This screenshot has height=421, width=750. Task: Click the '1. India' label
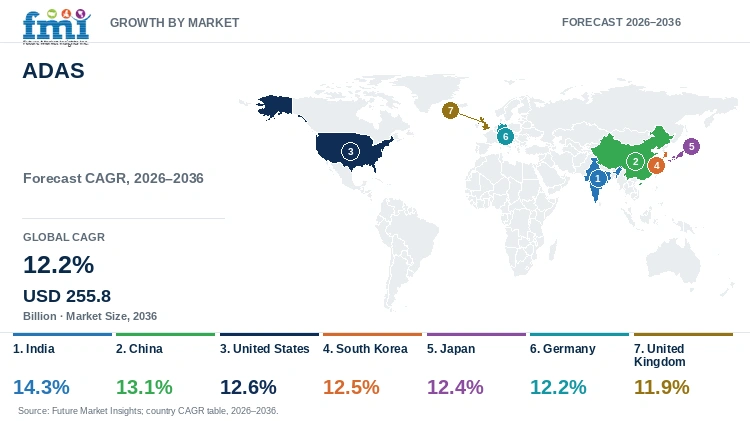pos(33,349)
